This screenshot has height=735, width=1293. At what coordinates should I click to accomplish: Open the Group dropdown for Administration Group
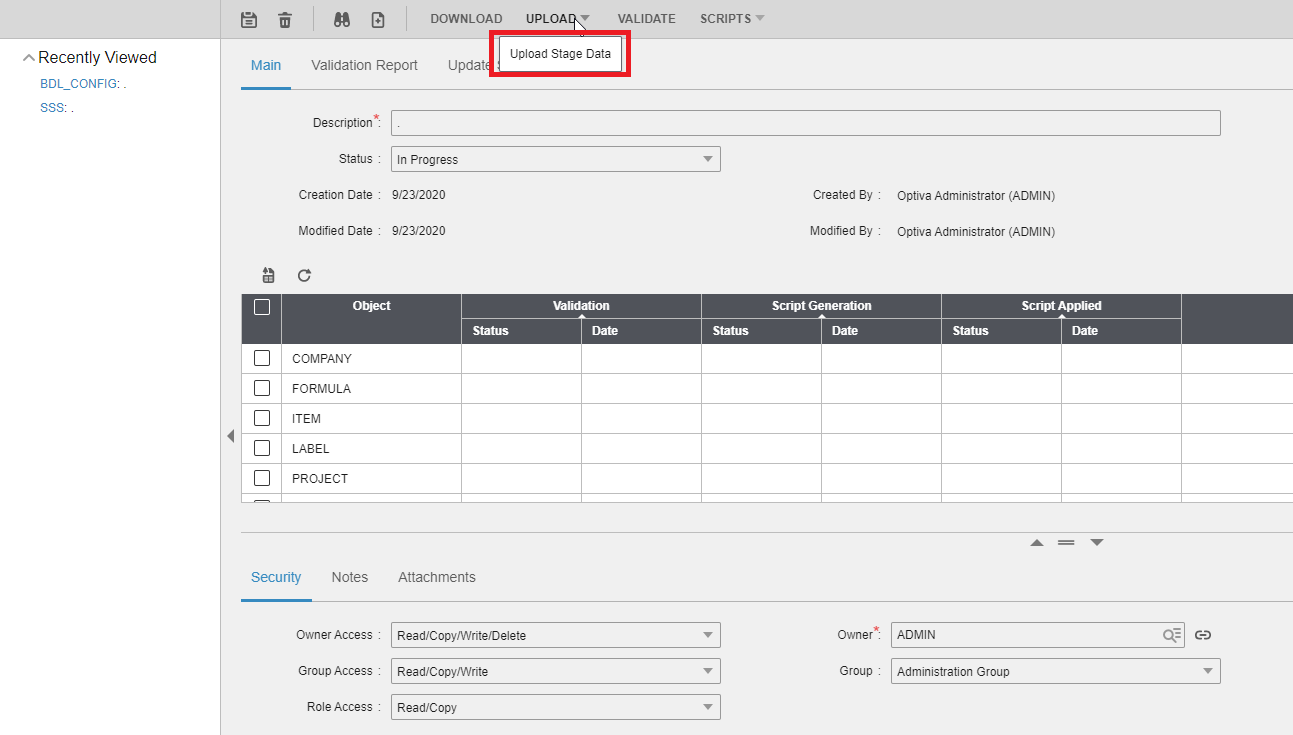pos(1055,671)
